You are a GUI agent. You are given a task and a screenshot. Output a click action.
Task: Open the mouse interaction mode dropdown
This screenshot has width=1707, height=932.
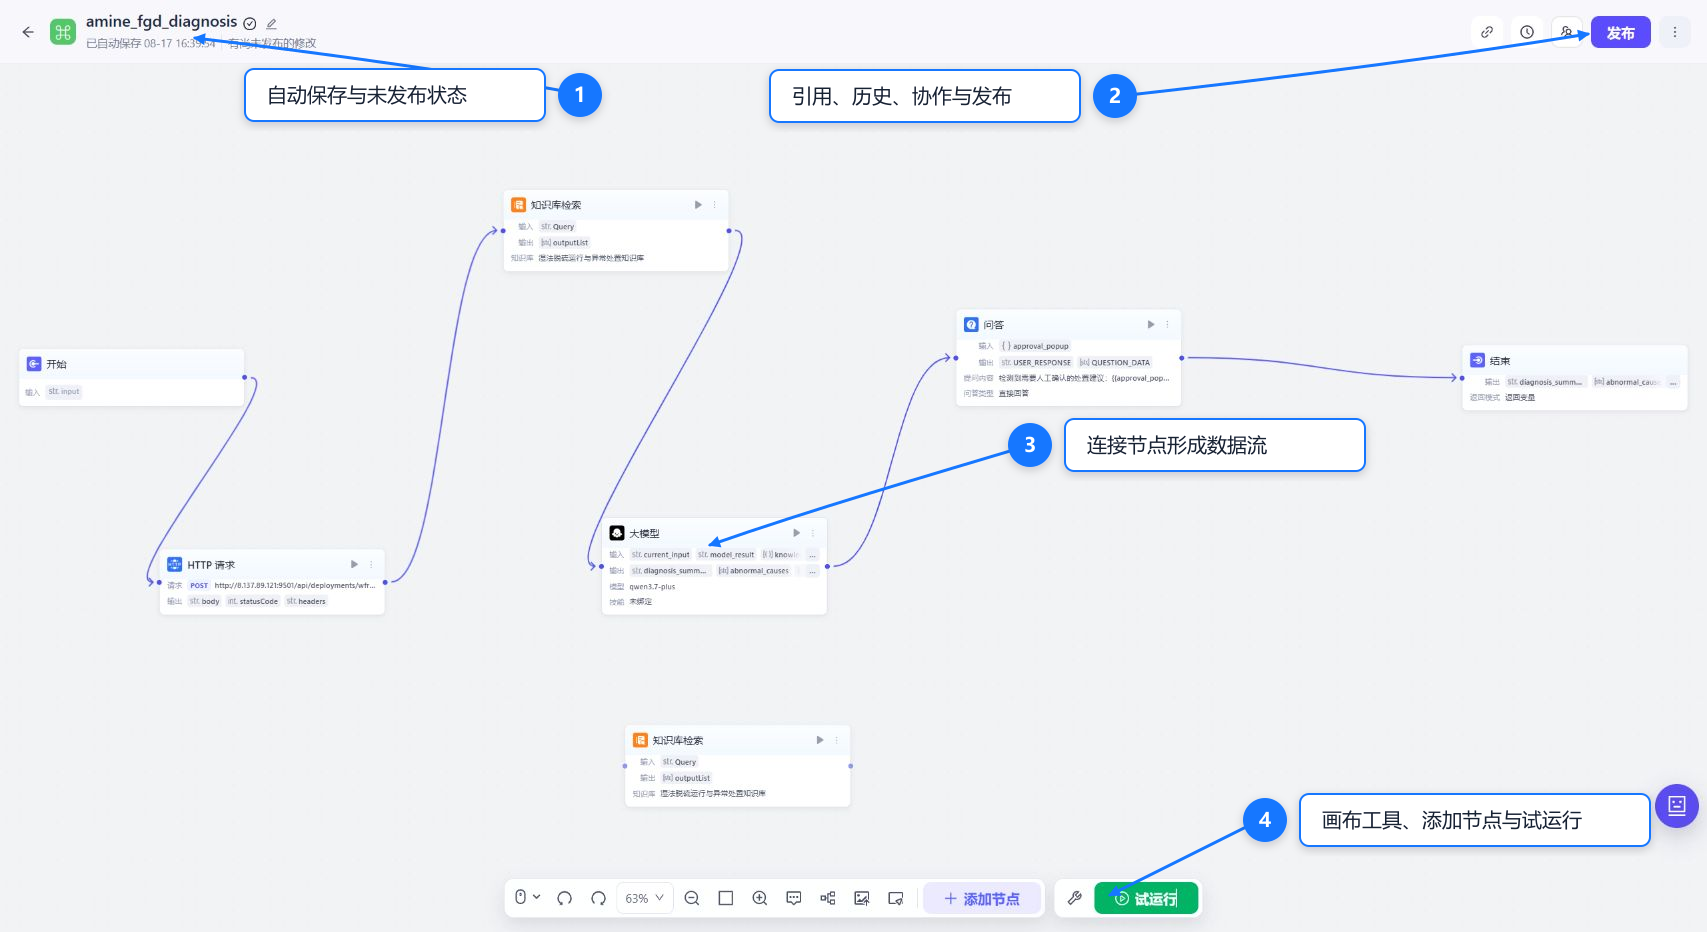click(527, 898)
